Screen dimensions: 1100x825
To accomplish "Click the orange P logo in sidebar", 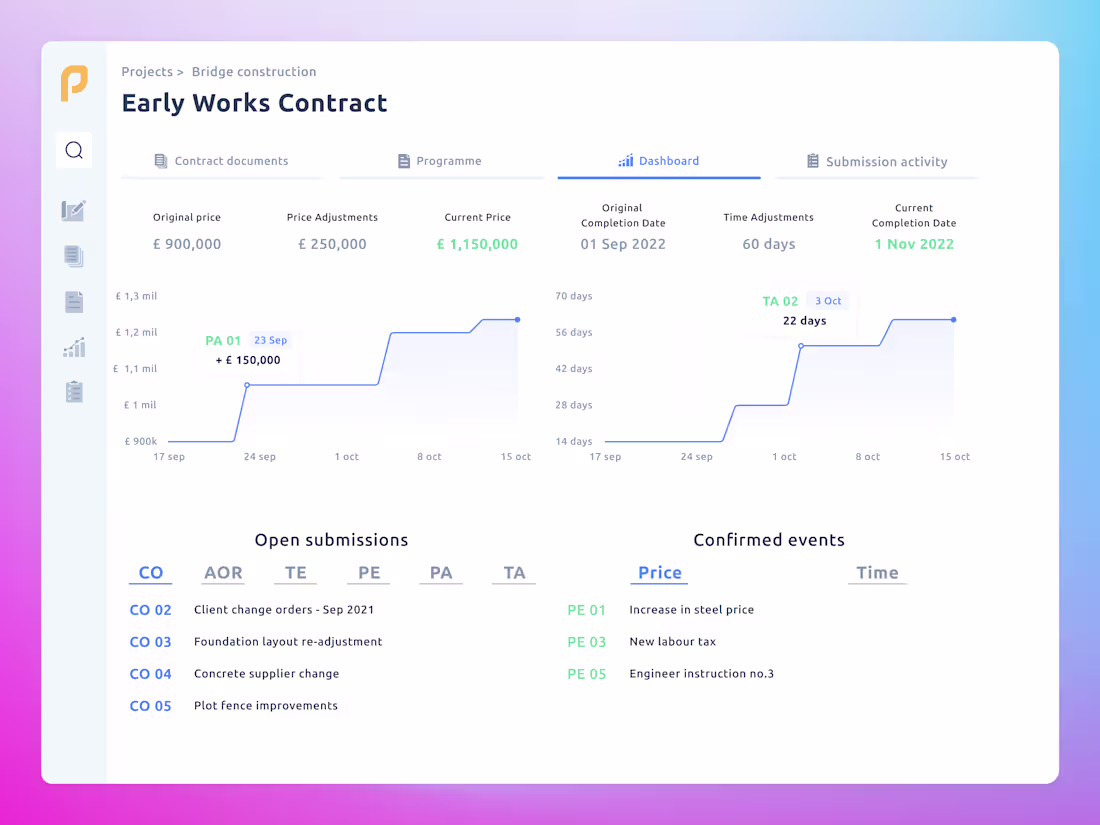I will click(x=74, y=85).
